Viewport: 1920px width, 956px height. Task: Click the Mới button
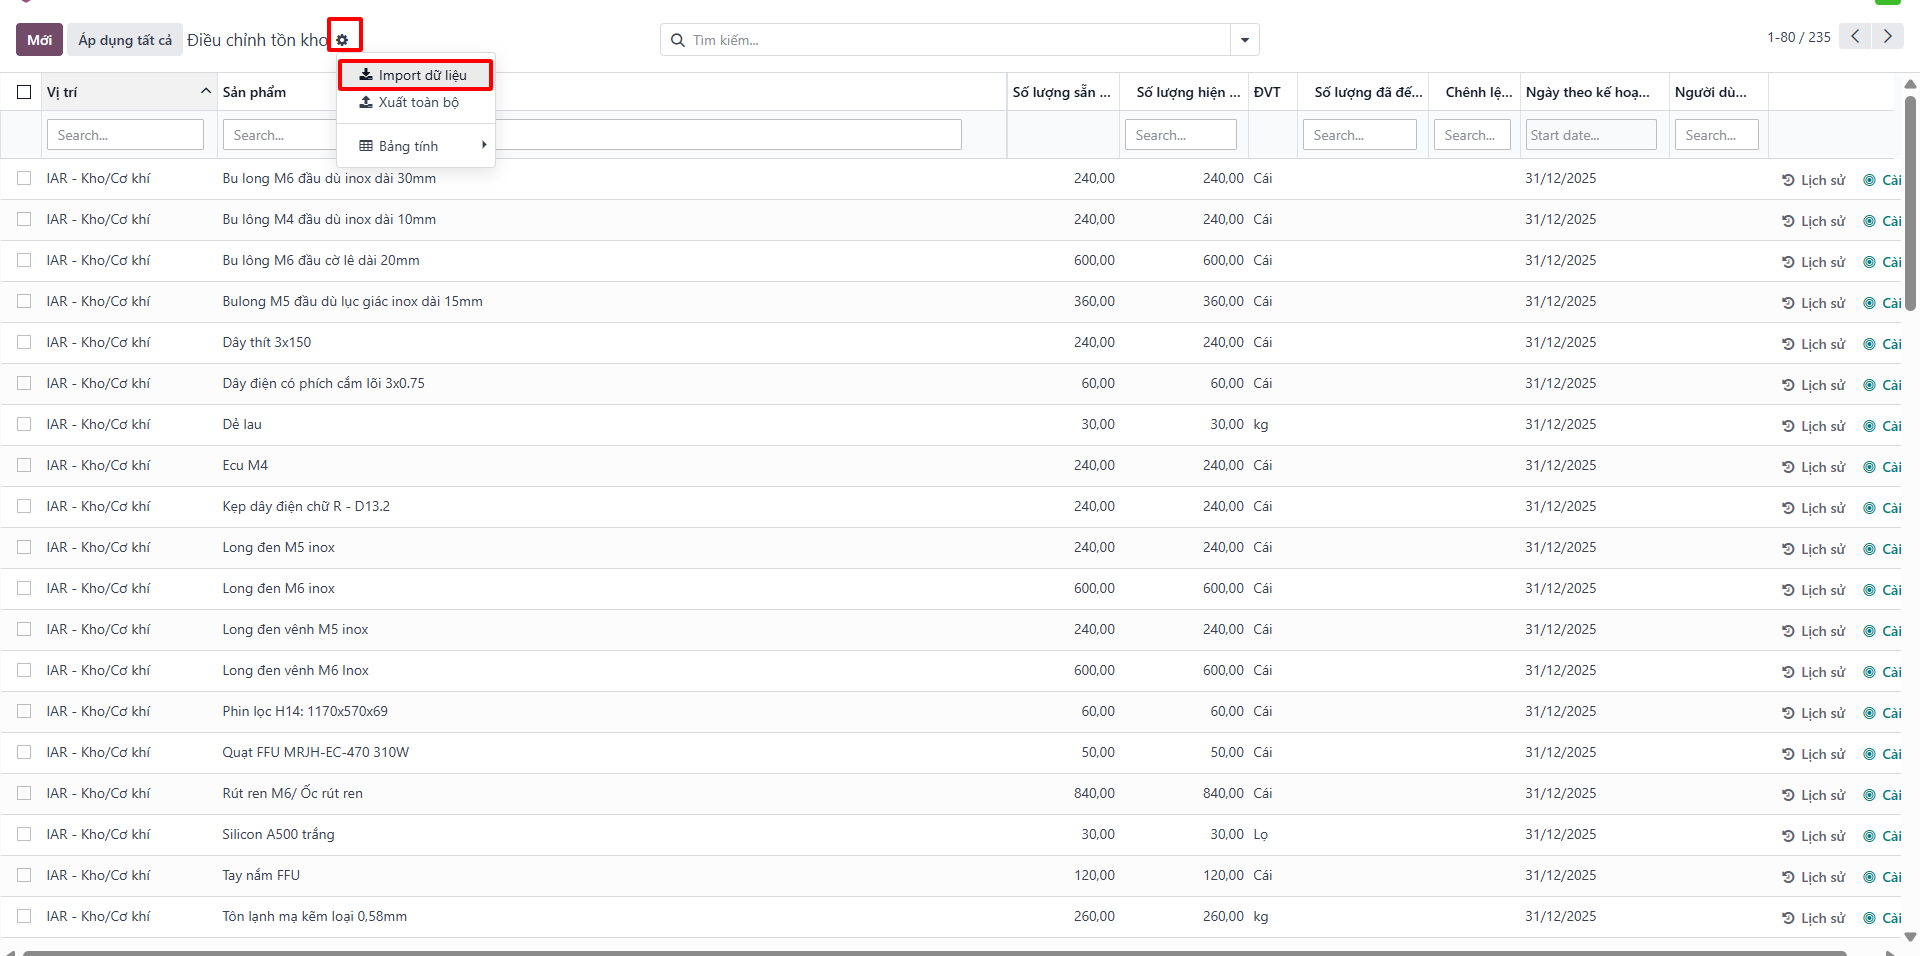(x=40, y=40)
